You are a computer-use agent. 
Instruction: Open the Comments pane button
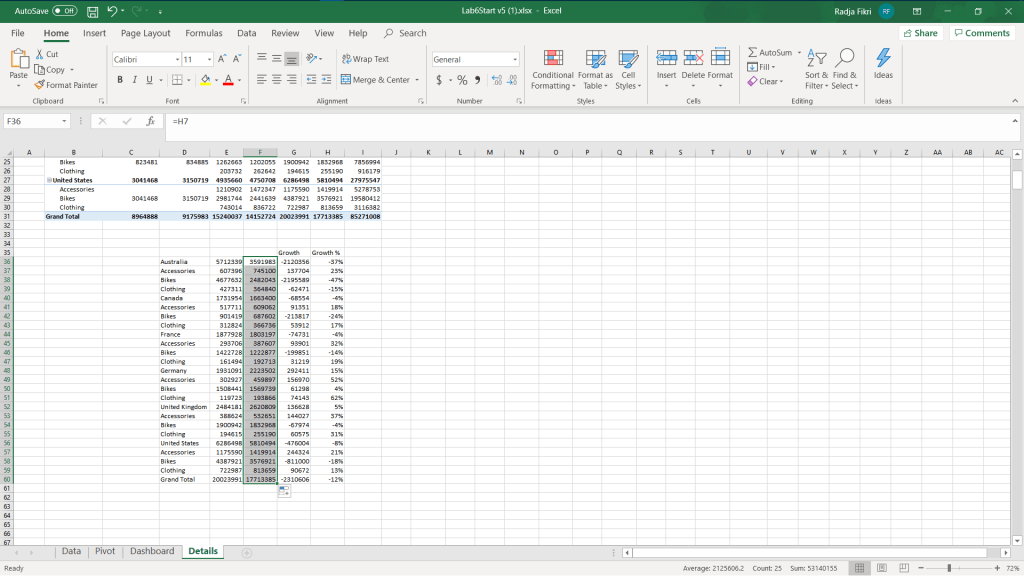click(x=981, y=33)
